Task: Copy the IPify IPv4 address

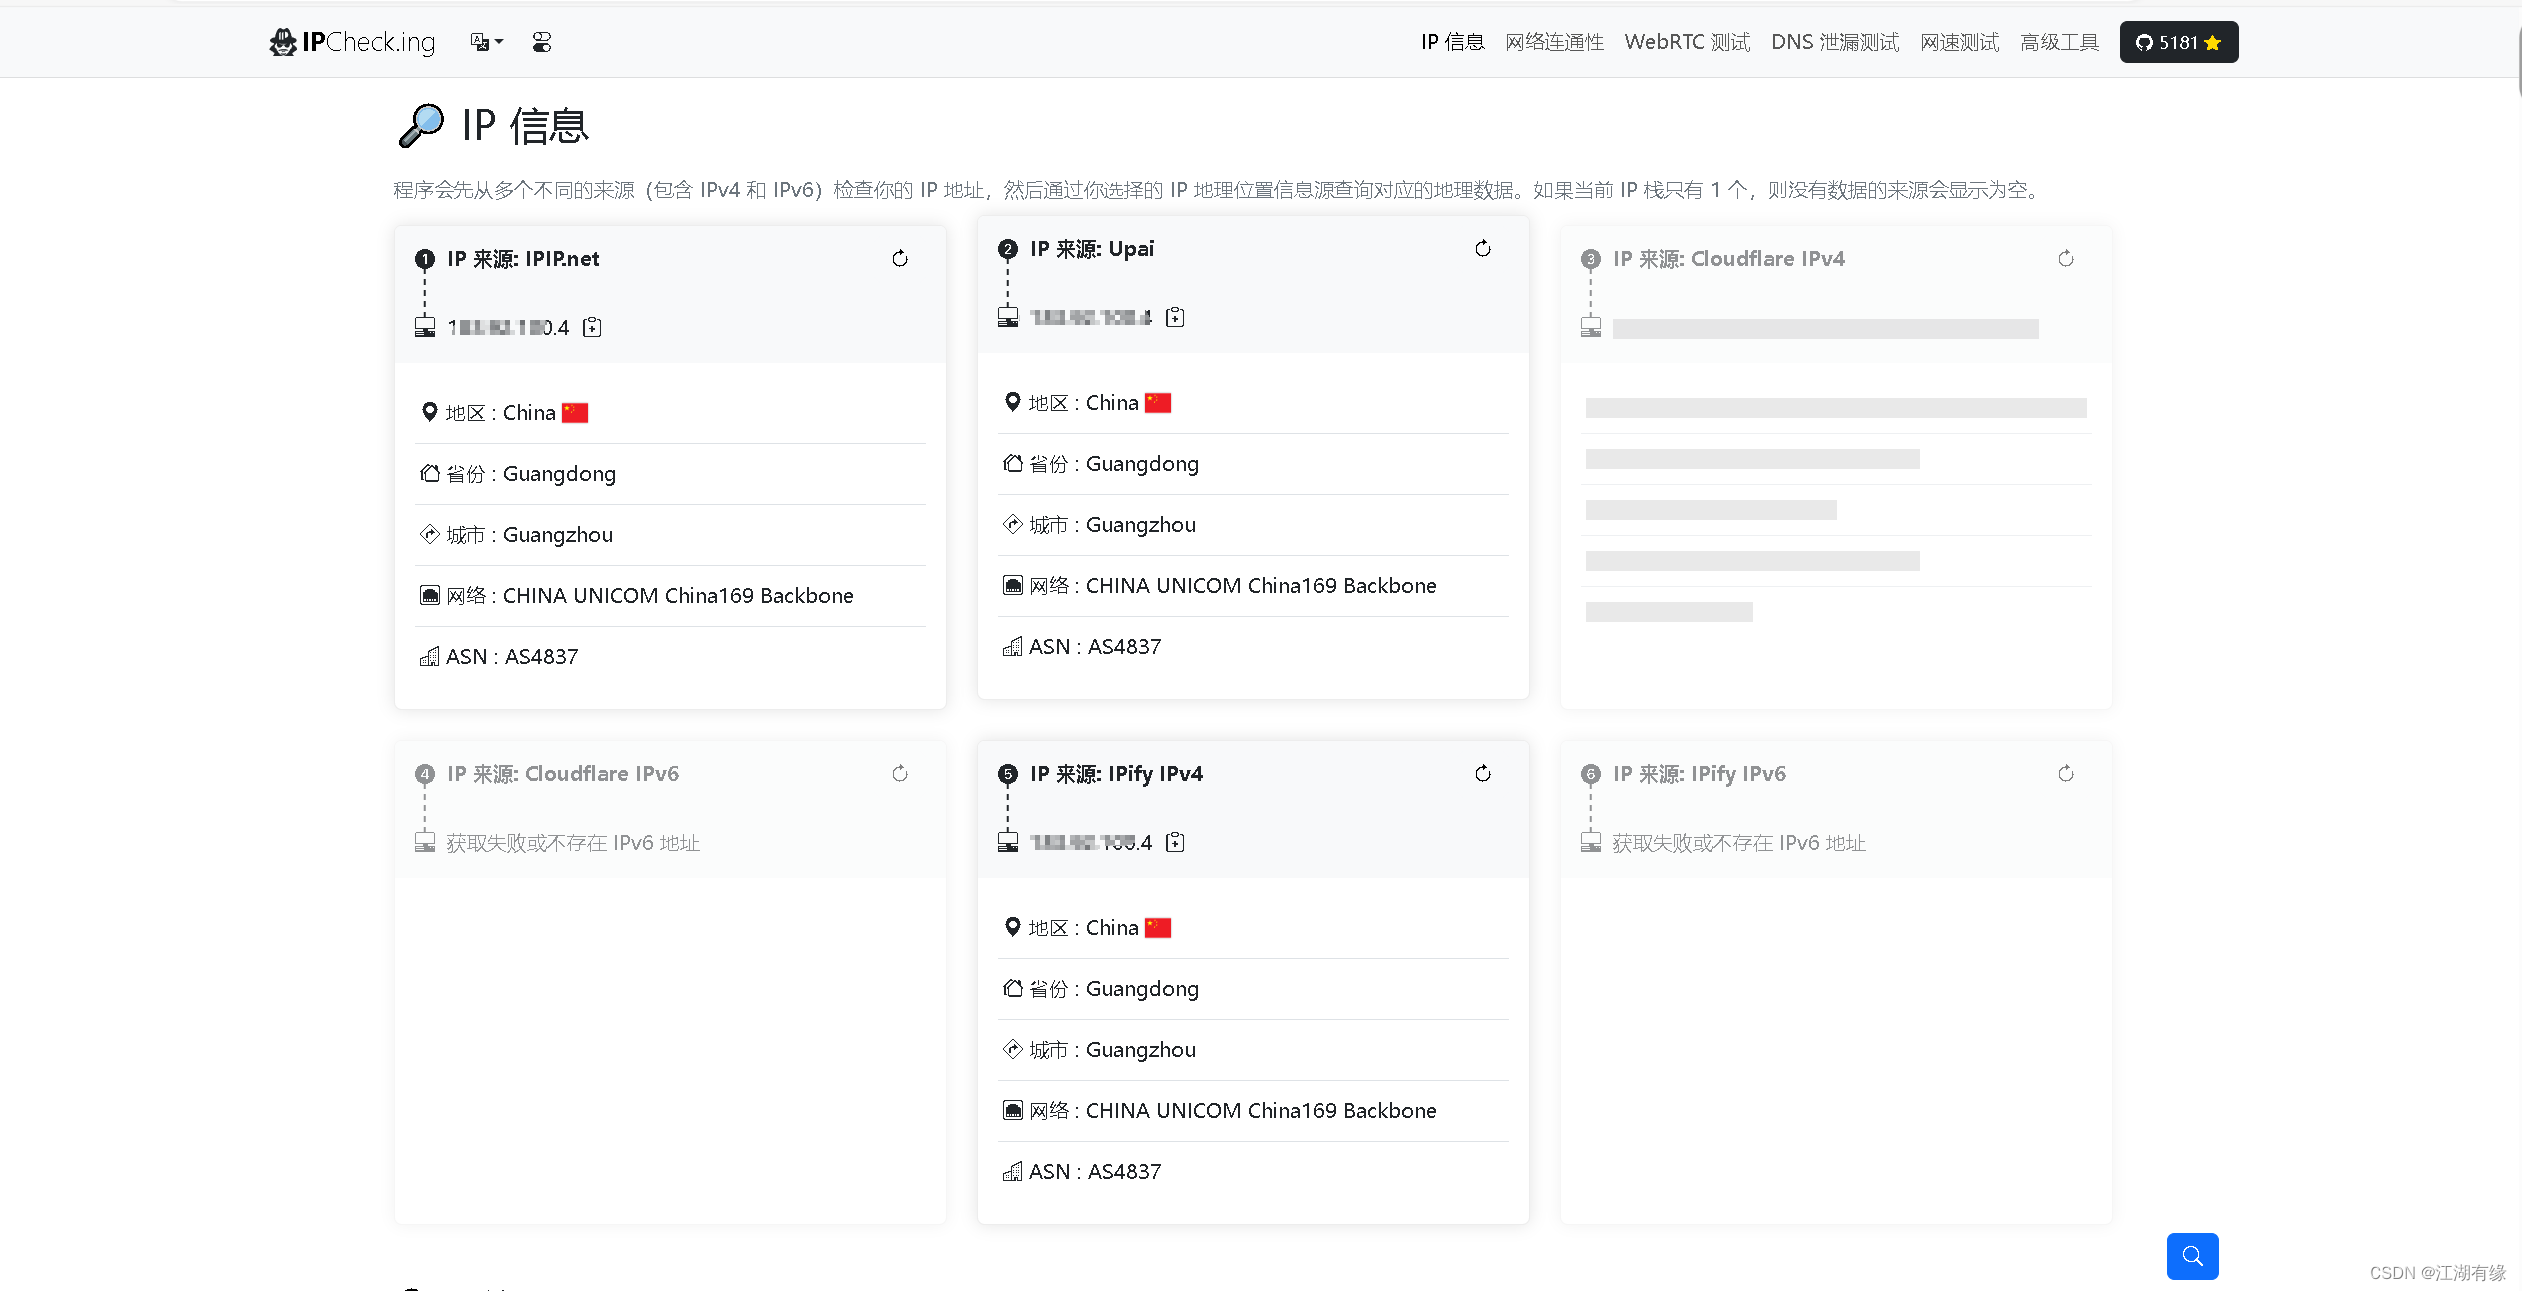Action: click(1175, 843)
